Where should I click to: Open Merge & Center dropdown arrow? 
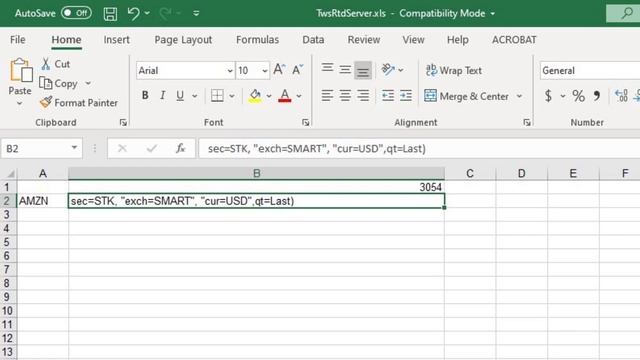(x=519, y=96)
